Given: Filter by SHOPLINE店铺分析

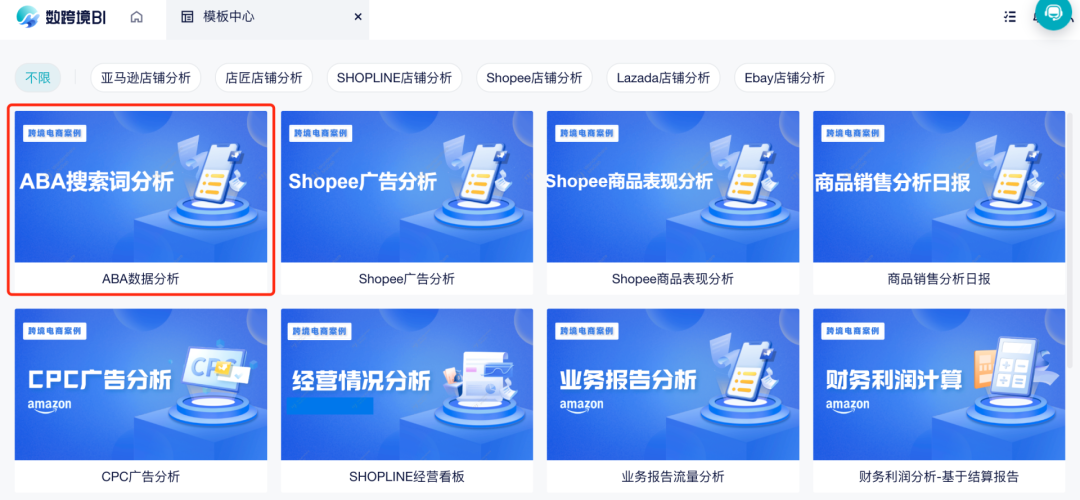Looking at the screenshot, I should pos(394,78).
